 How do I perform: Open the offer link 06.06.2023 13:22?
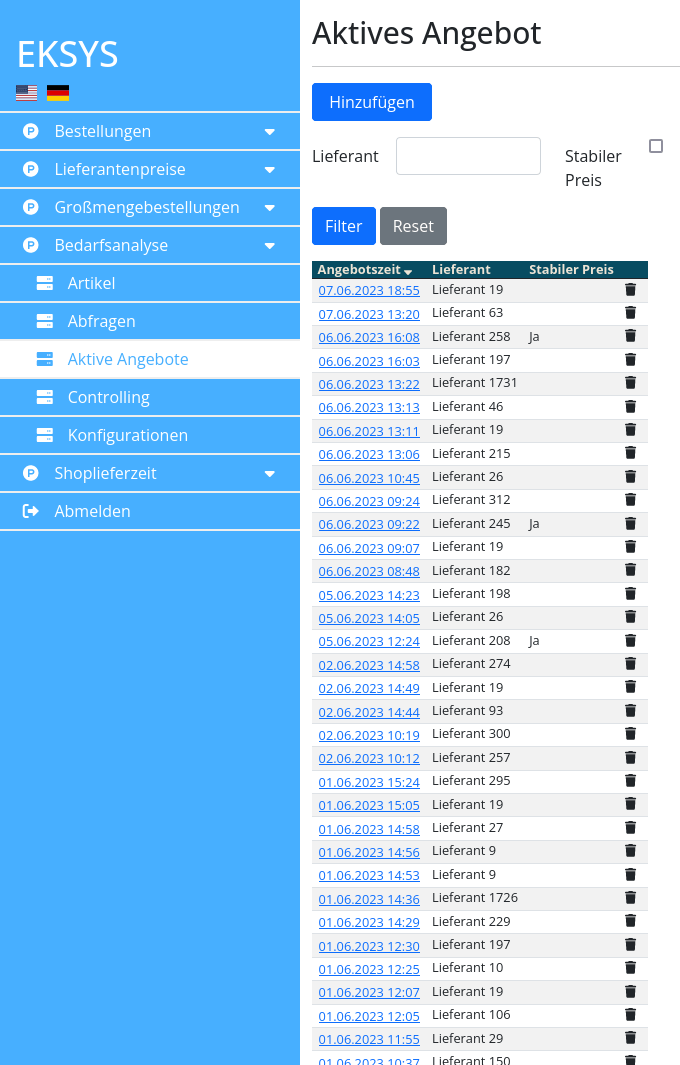click(369, 384)
